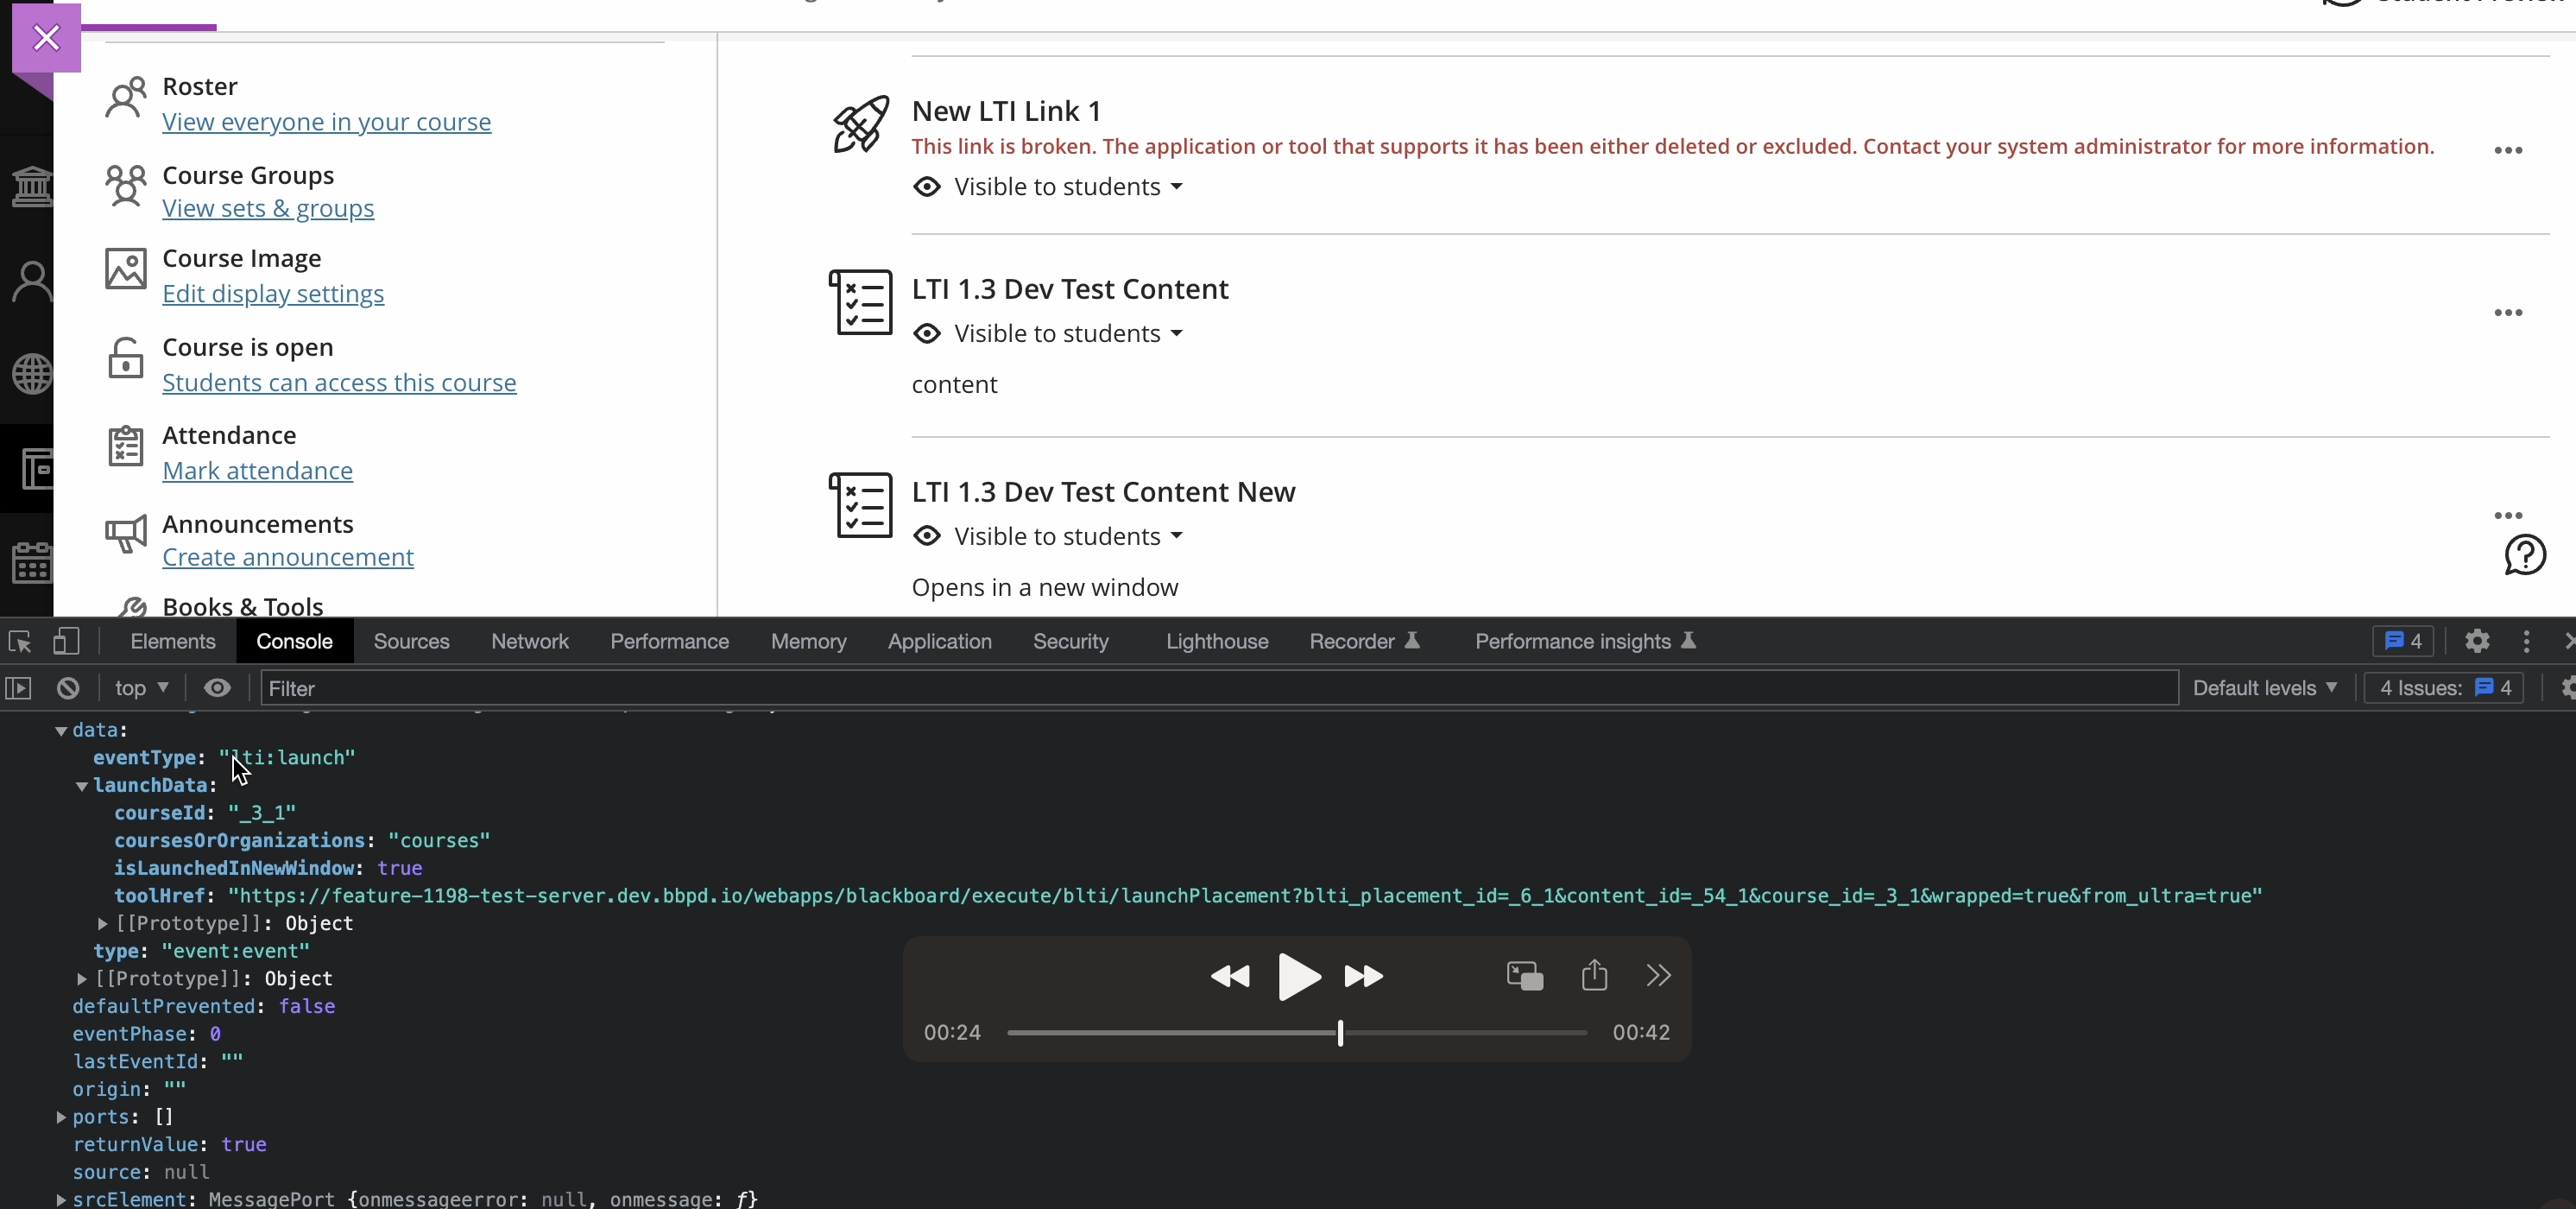Create live expression with eye icon
2576x1209 pixels.
217,688
